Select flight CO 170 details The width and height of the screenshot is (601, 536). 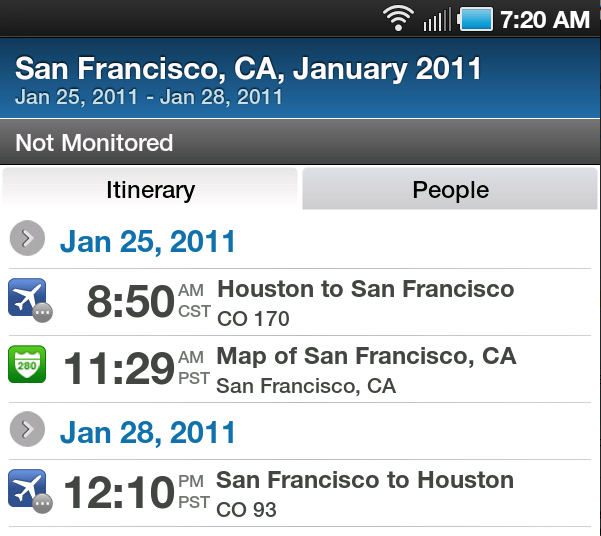[x=253, y=319]
